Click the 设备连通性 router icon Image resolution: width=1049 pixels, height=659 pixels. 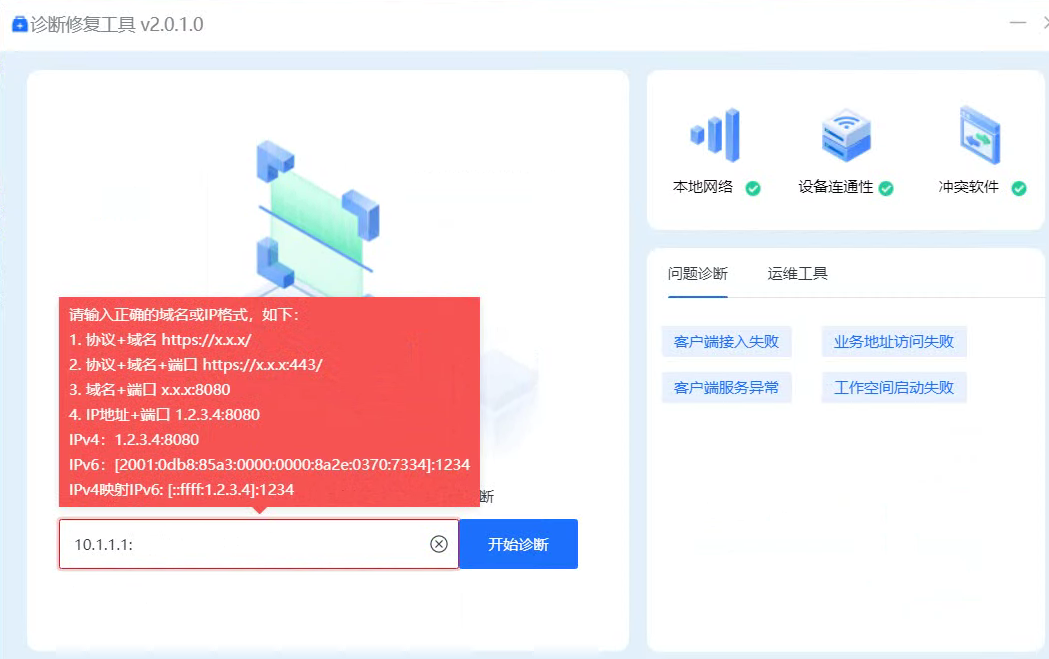[845, 135]
